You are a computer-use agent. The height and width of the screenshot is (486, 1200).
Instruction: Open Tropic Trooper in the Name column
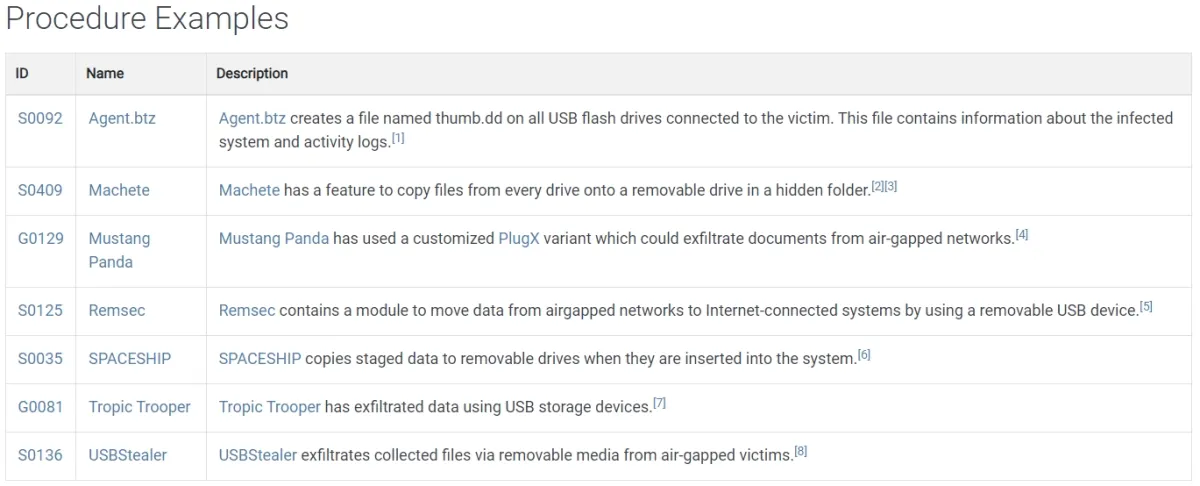[x=139, y=407]
